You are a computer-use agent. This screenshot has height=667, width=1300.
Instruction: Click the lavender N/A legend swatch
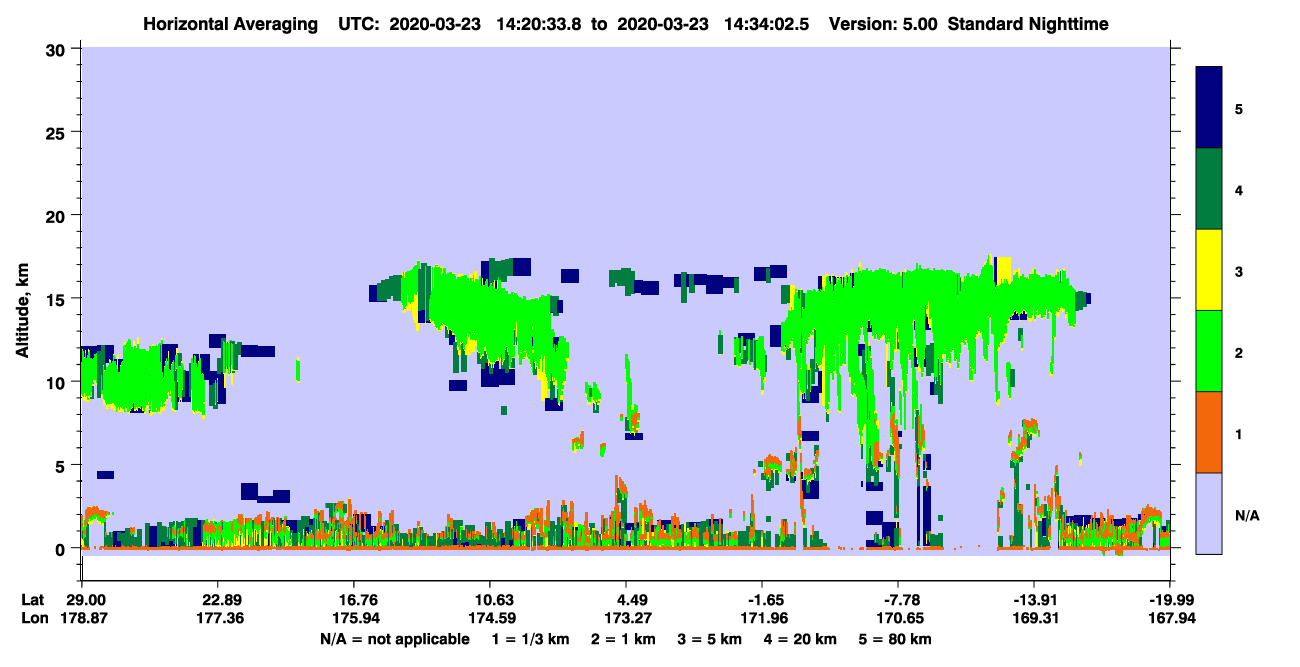coord(1210,513)
